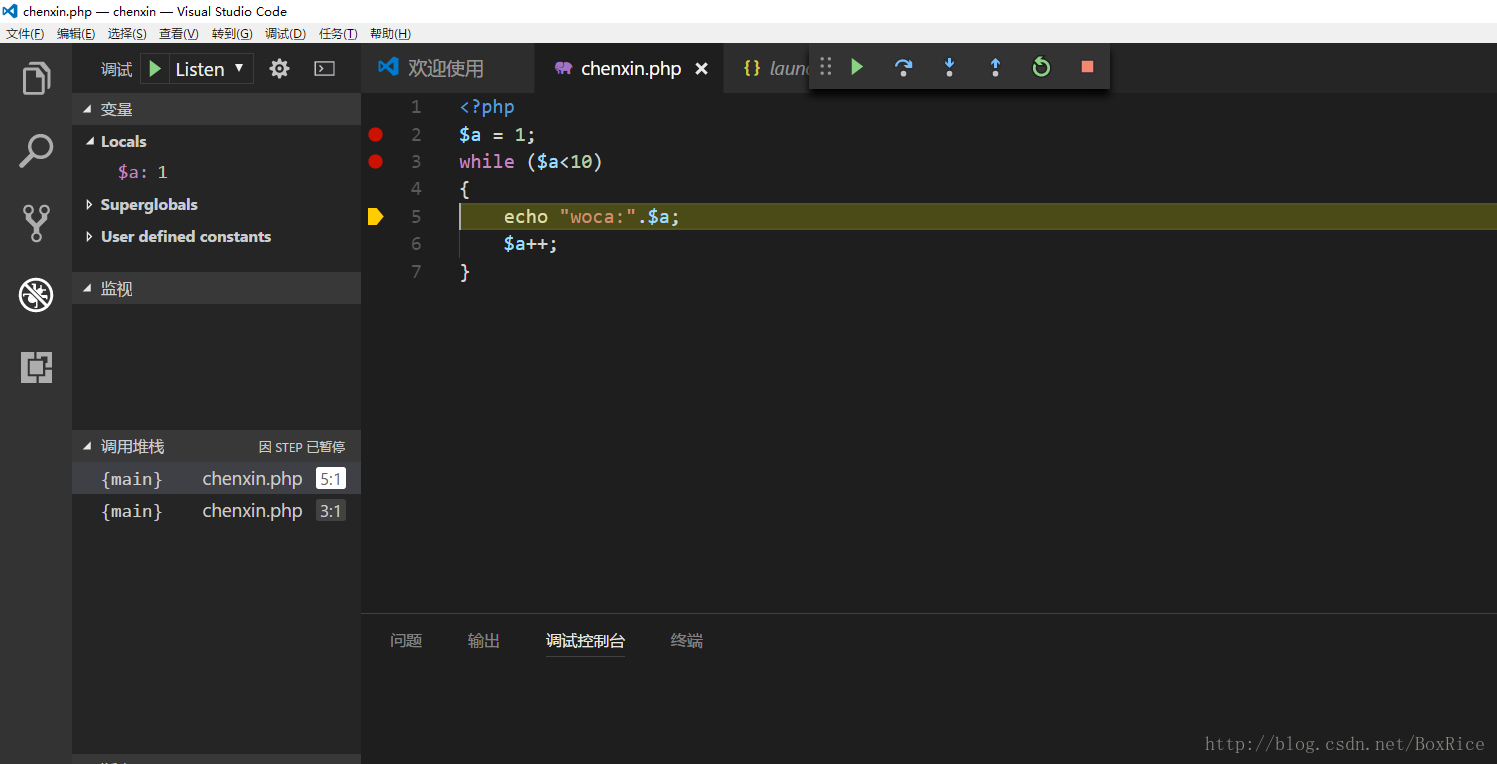
Task: Open the debug console icon
Action: tap(325, 69)
